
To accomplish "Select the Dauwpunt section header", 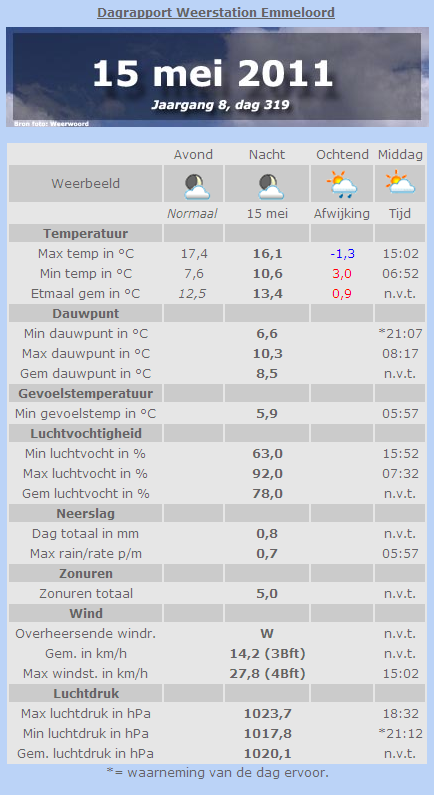I will 85,313.
